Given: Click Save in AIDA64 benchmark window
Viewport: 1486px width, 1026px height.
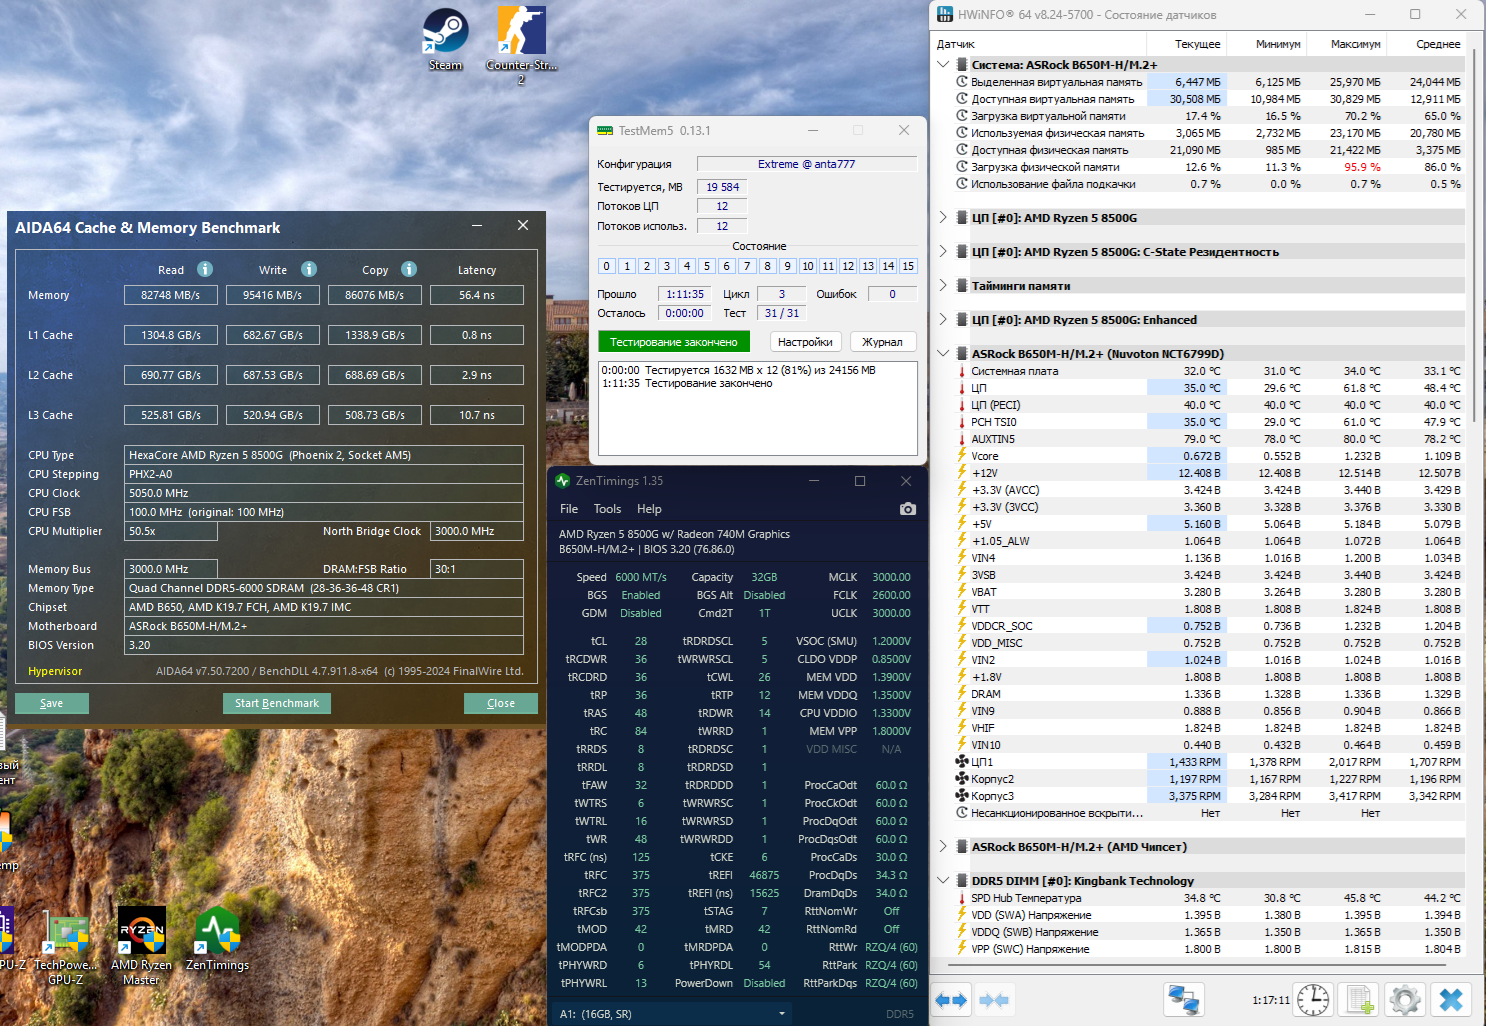Looking at the screenshot, I should tap(52, 703).
